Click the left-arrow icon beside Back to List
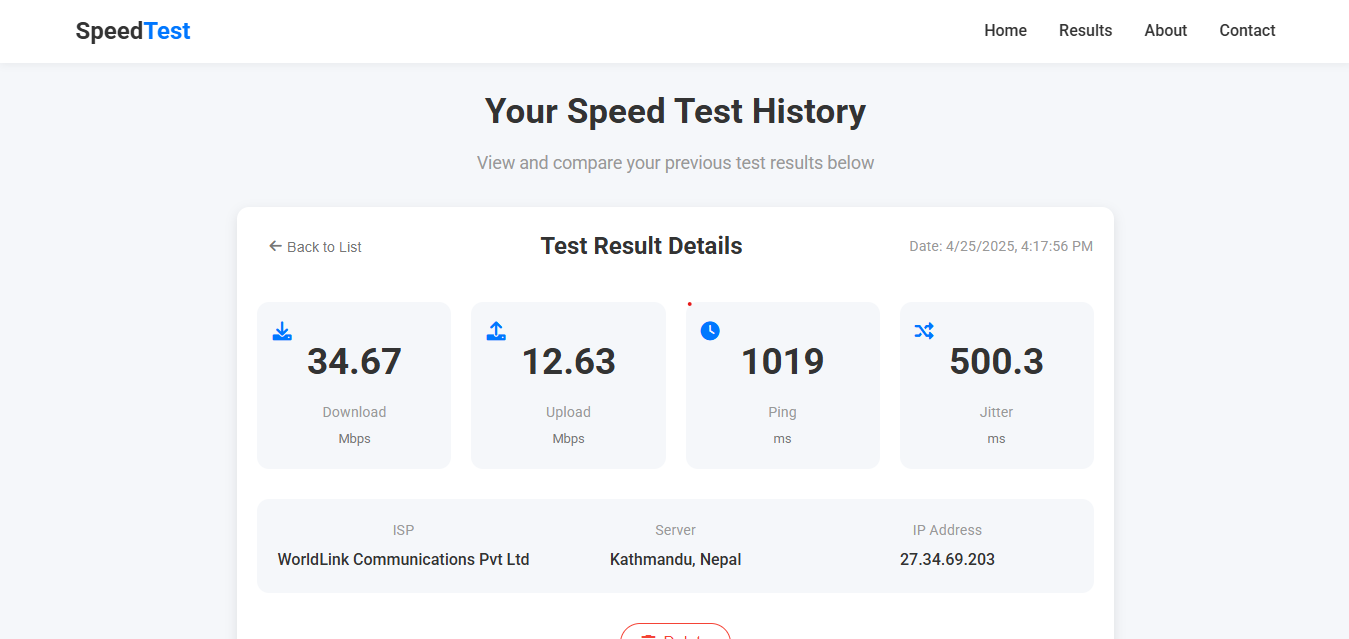 click(274, 245)
